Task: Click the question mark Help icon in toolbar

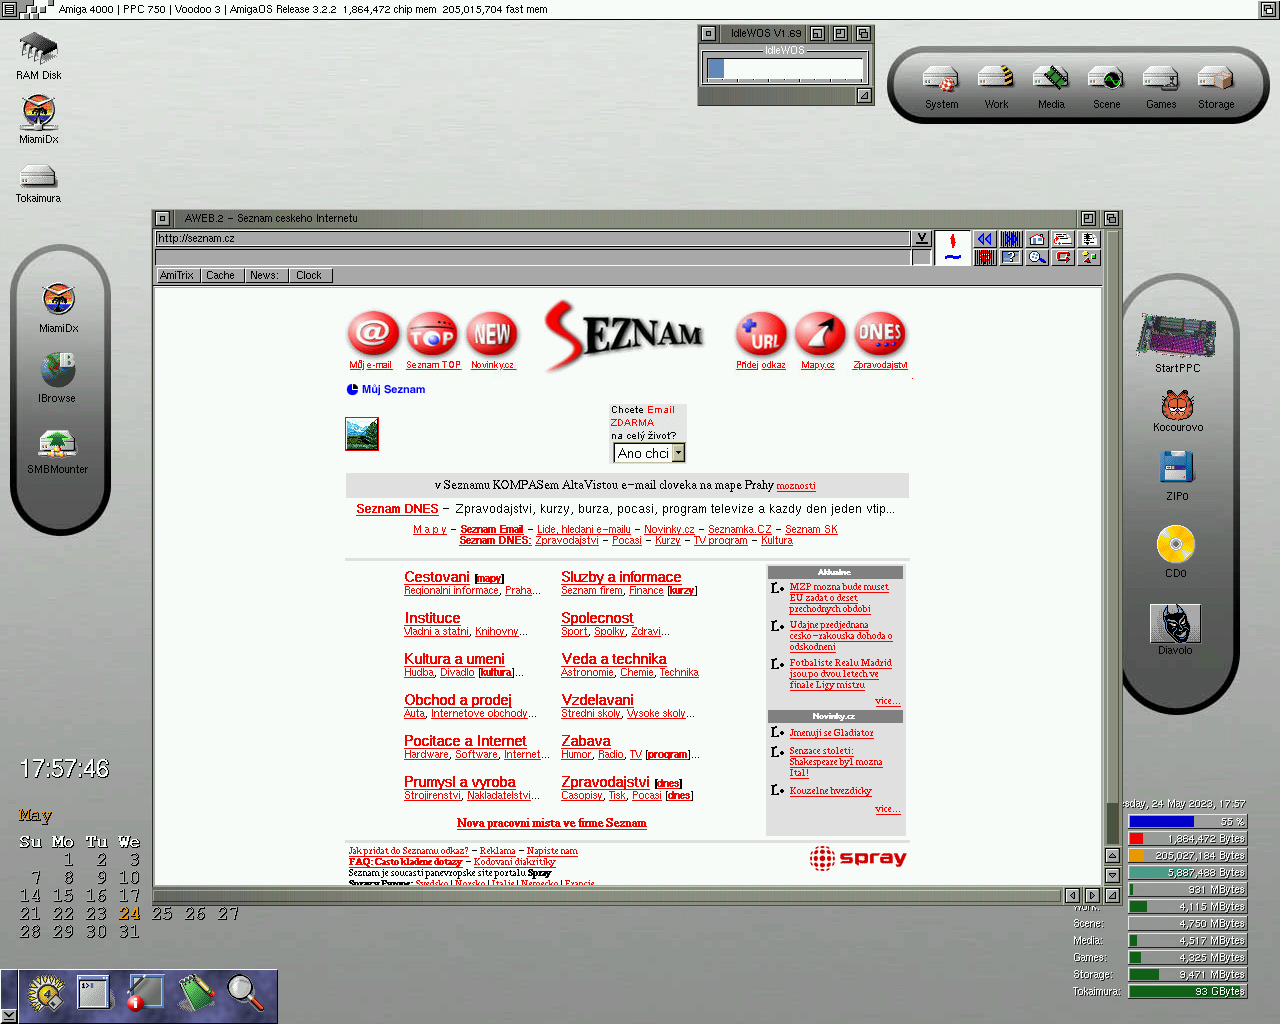Action: tap(1011, 257)
